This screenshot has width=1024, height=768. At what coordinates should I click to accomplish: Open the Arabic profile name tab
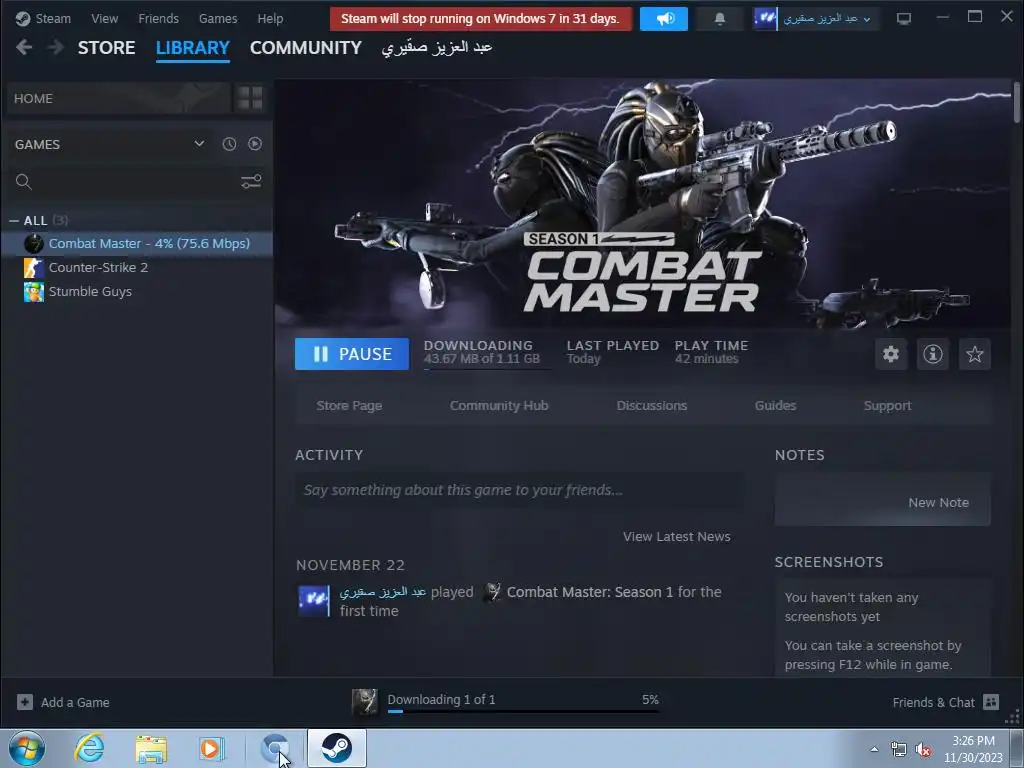[437, 48]
